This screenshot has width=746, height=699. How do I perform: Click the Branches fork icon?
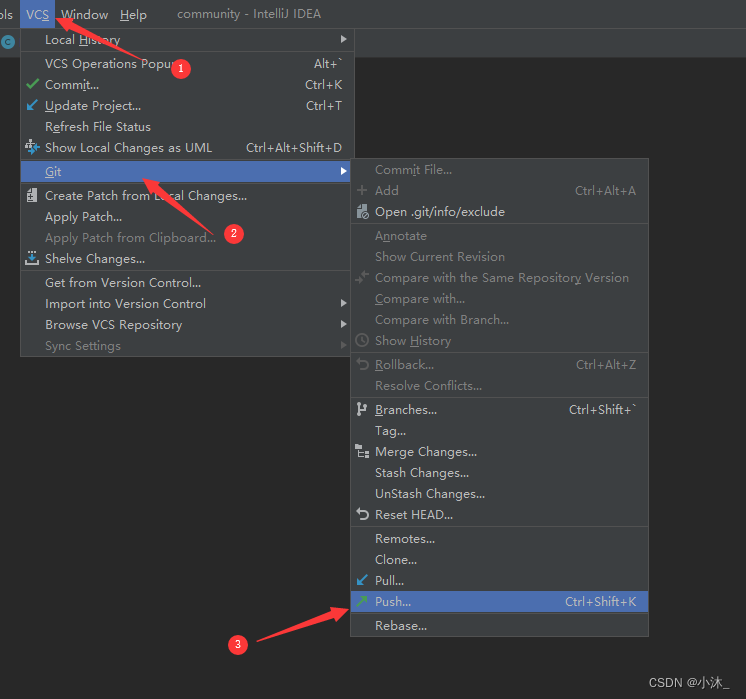click(362, 409)
